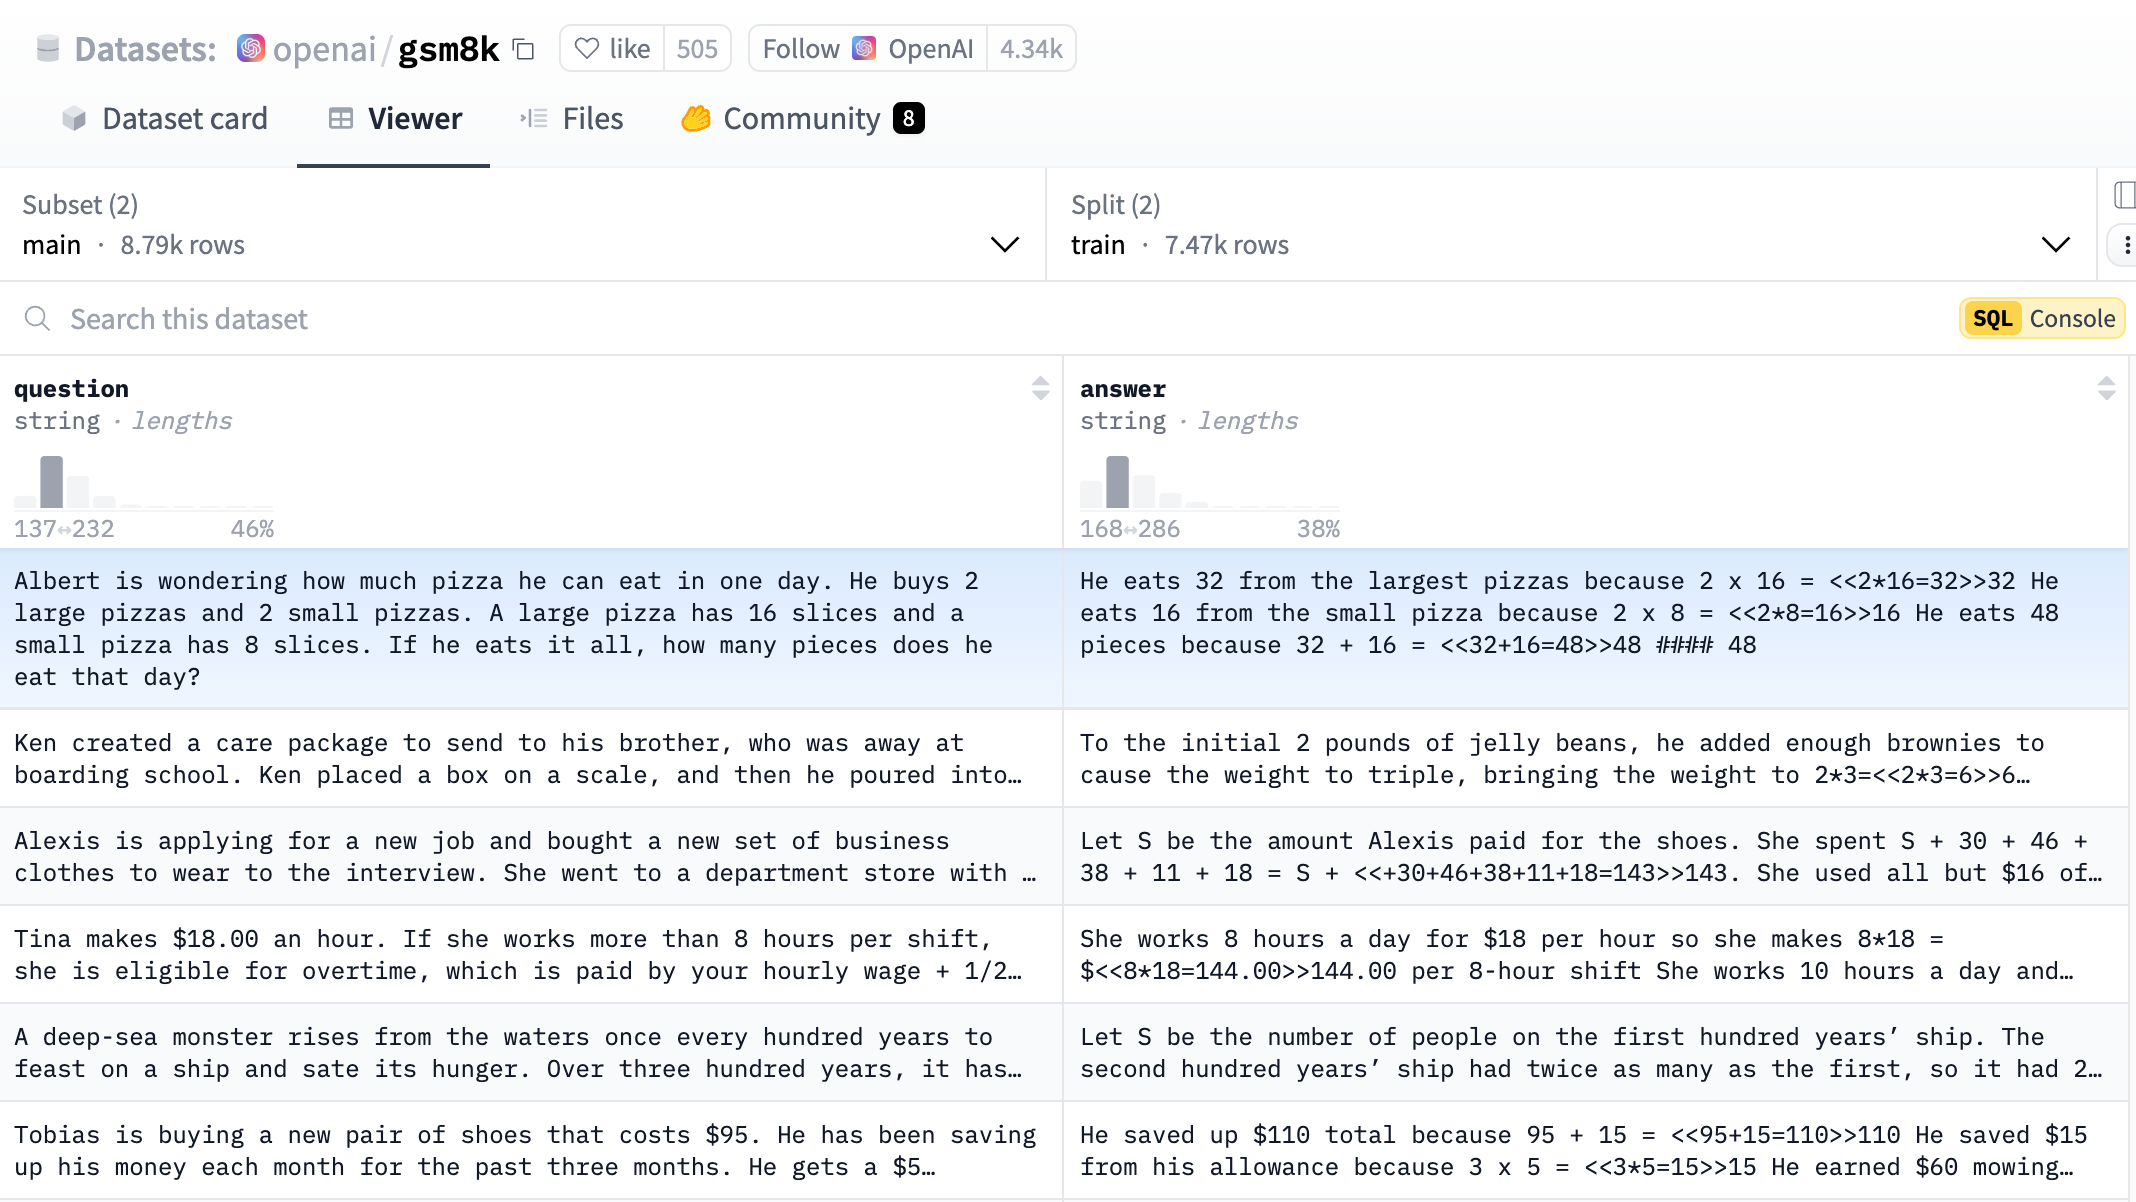Toggle the side panel icon at right

pos(2124,195)
